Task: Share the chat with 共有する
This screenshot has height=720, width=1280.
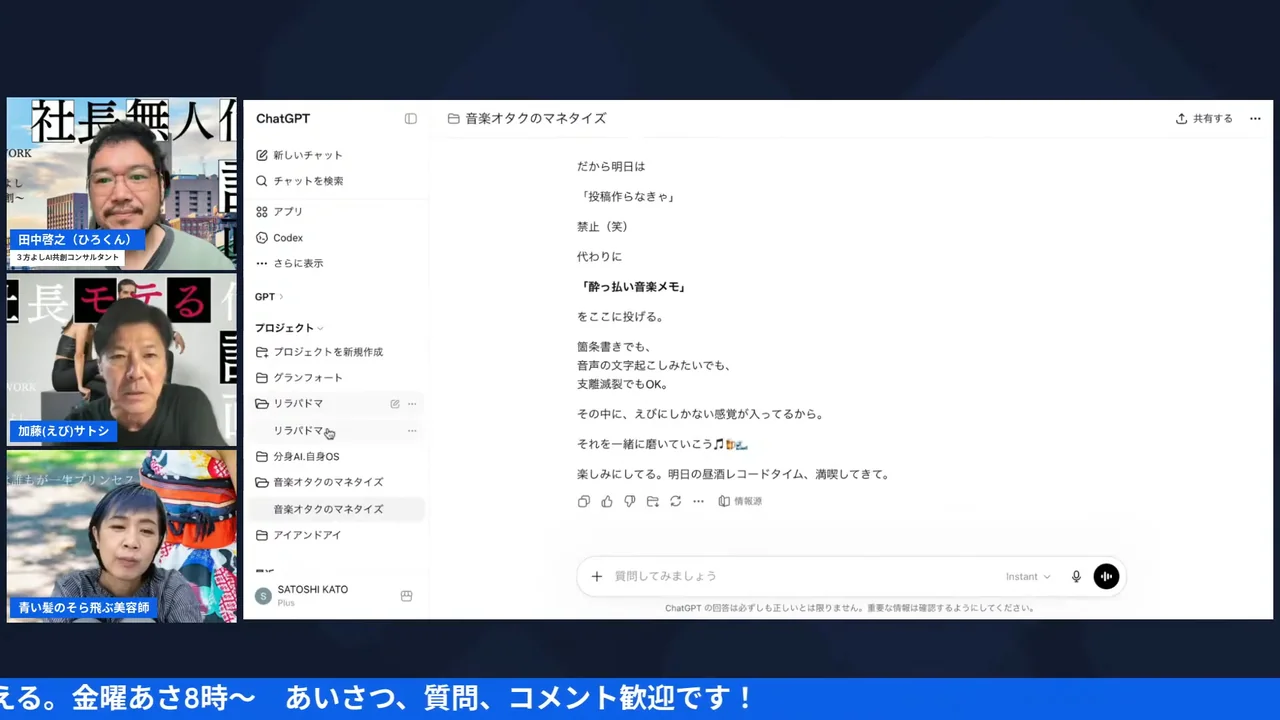Action: 1205,118
